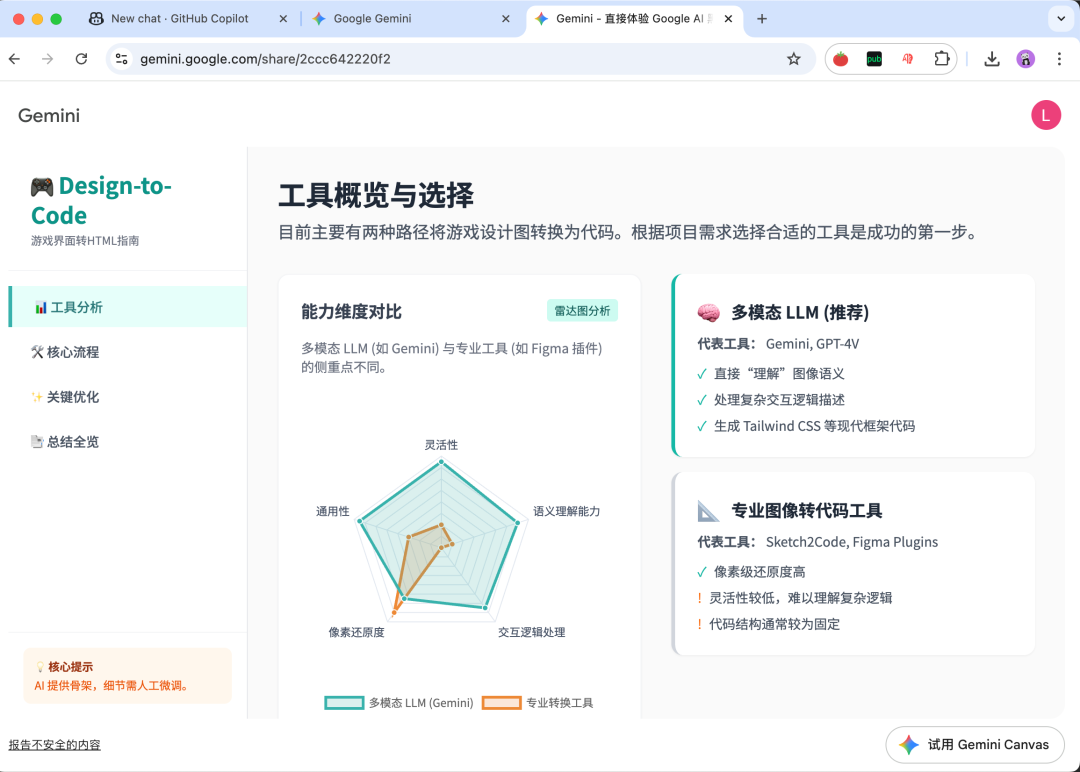Bookmark this page with the star icon
The height and width of the screenshot is (772, 1080).
point(793,59)
